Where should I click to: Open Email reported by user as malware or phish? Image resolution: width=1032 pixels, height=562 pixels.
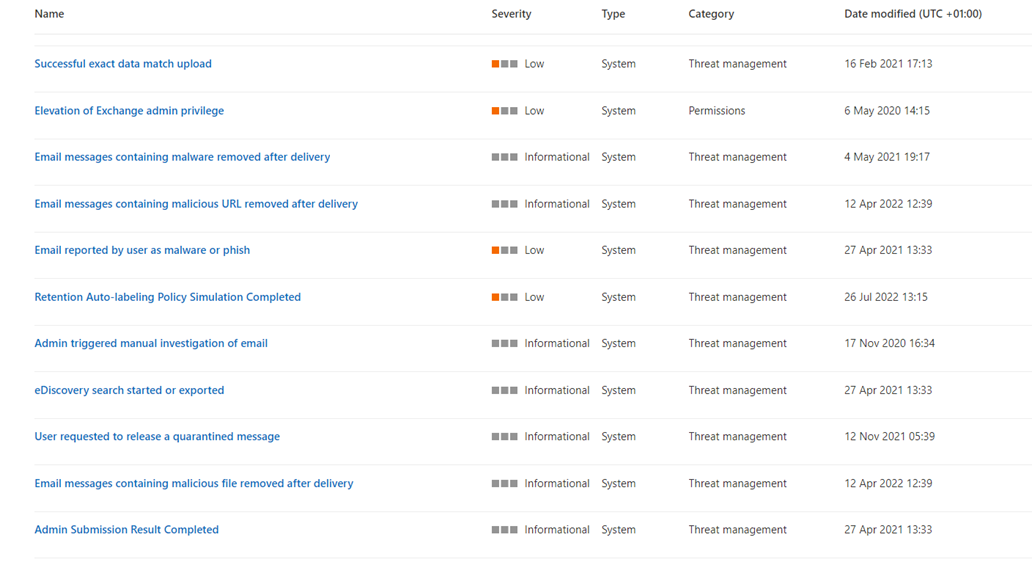[x=142, y=250]
